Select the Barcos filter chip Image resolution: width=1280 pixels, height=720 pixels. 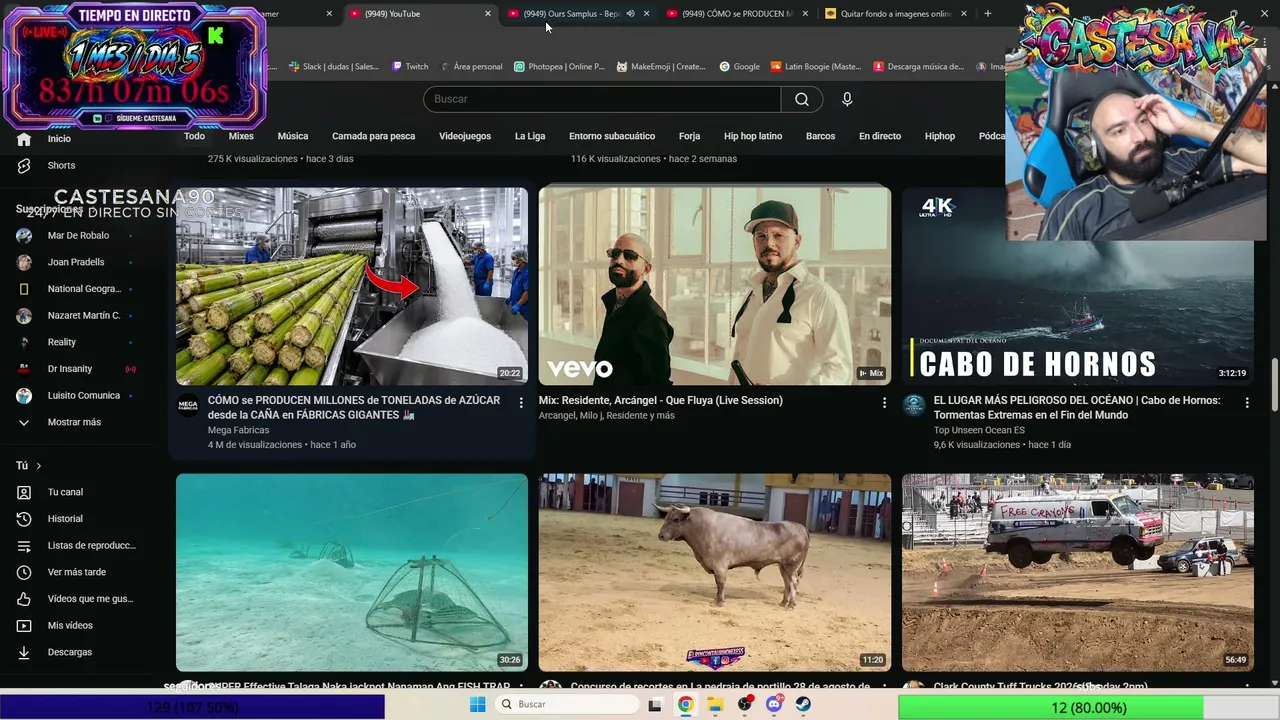[x=820, y=136]
